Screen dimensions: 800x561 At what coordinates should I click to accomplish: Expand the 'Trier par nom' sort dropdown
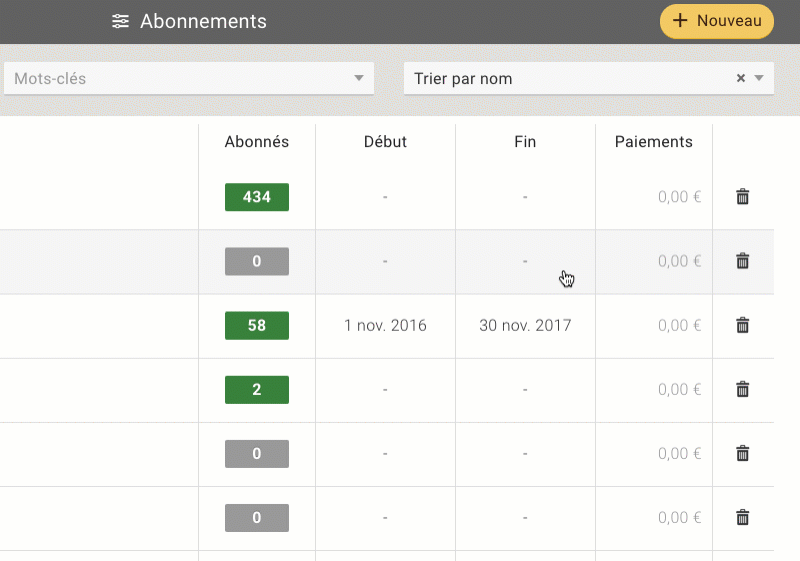pos(759,78)
